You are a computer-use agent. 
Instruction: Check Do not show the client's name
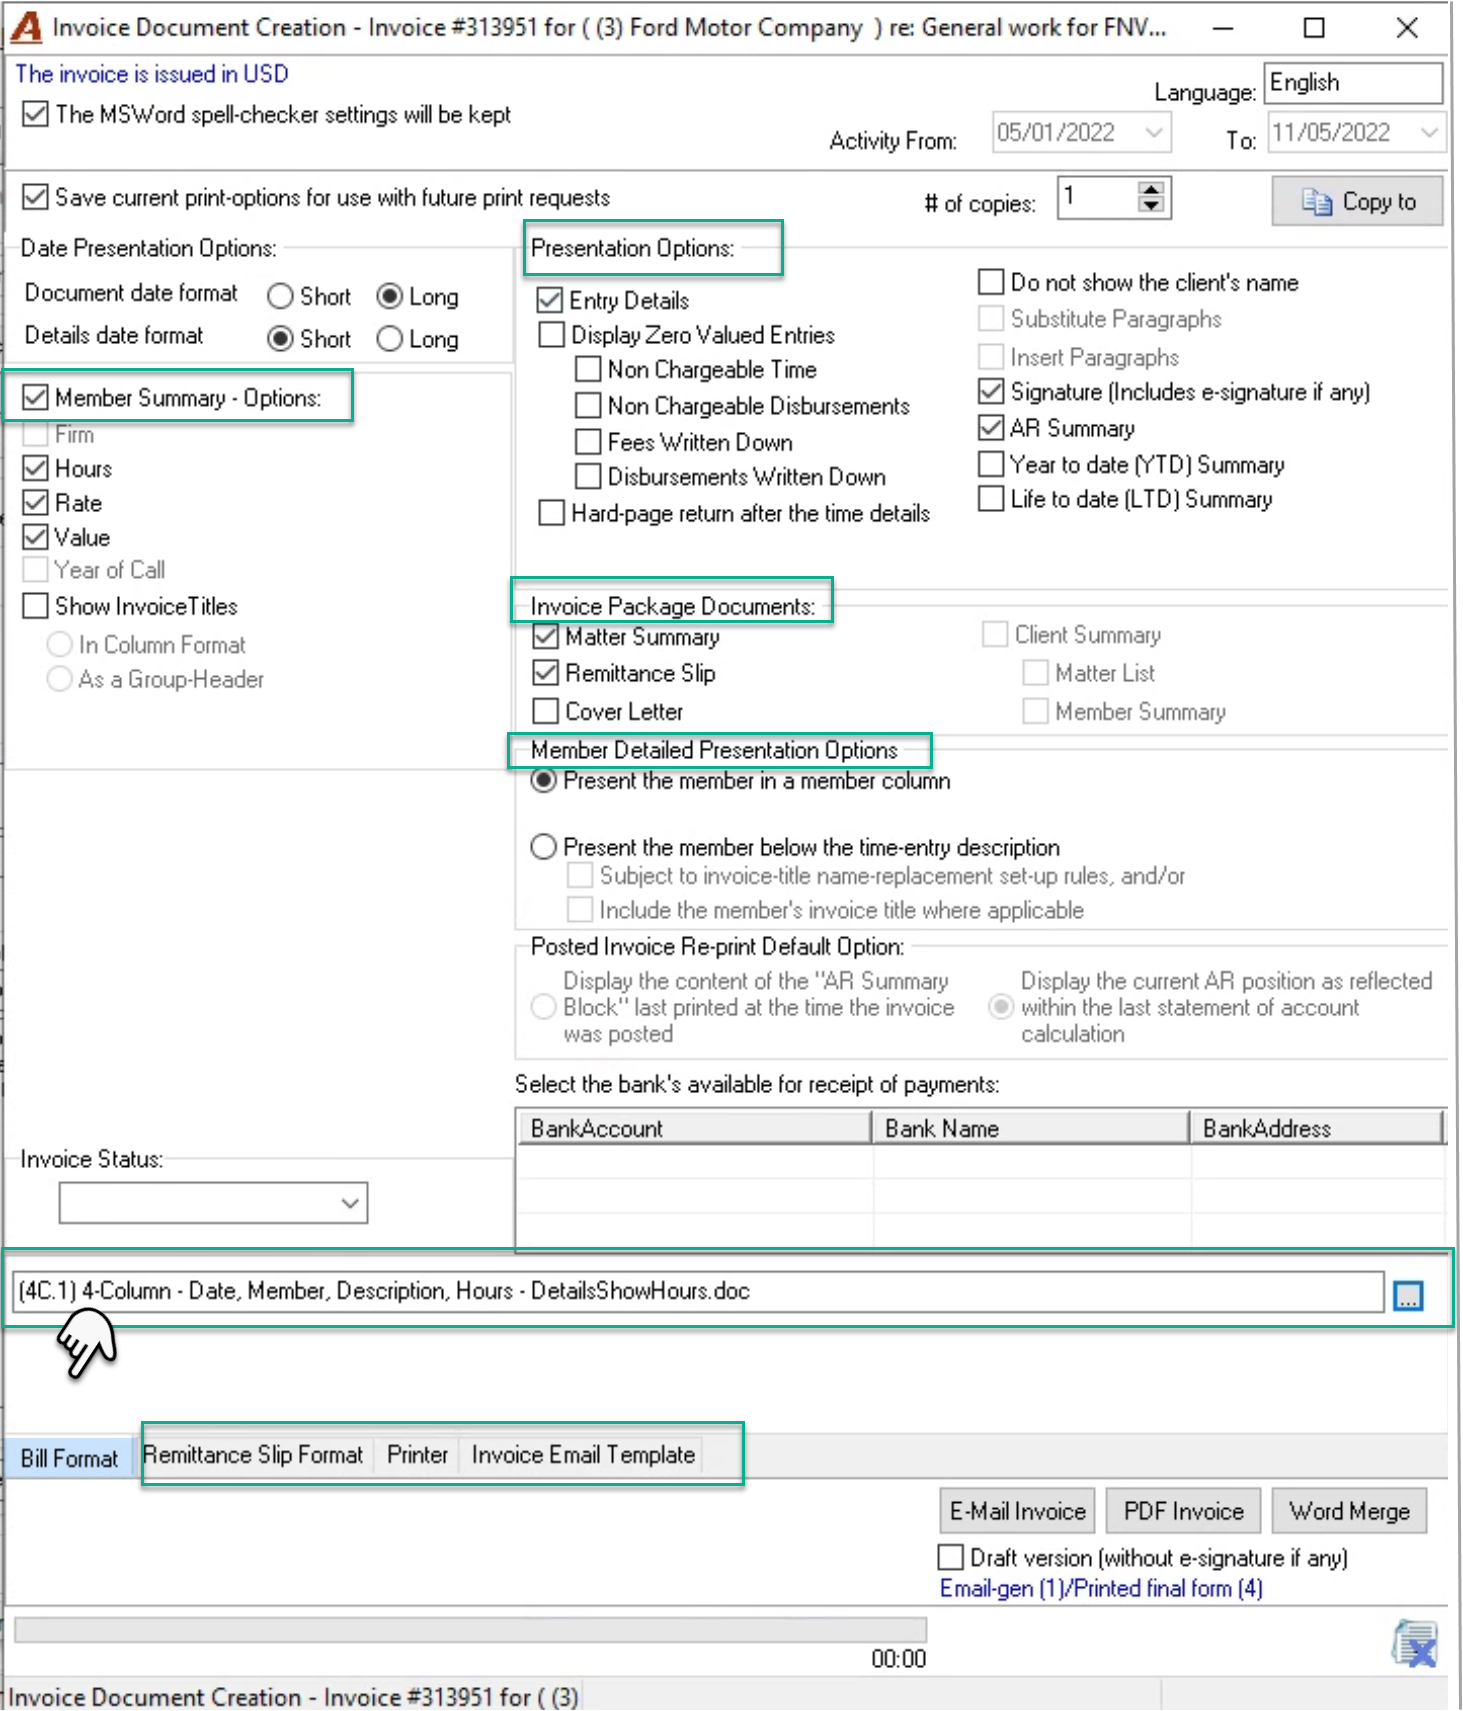click(991, 282)
